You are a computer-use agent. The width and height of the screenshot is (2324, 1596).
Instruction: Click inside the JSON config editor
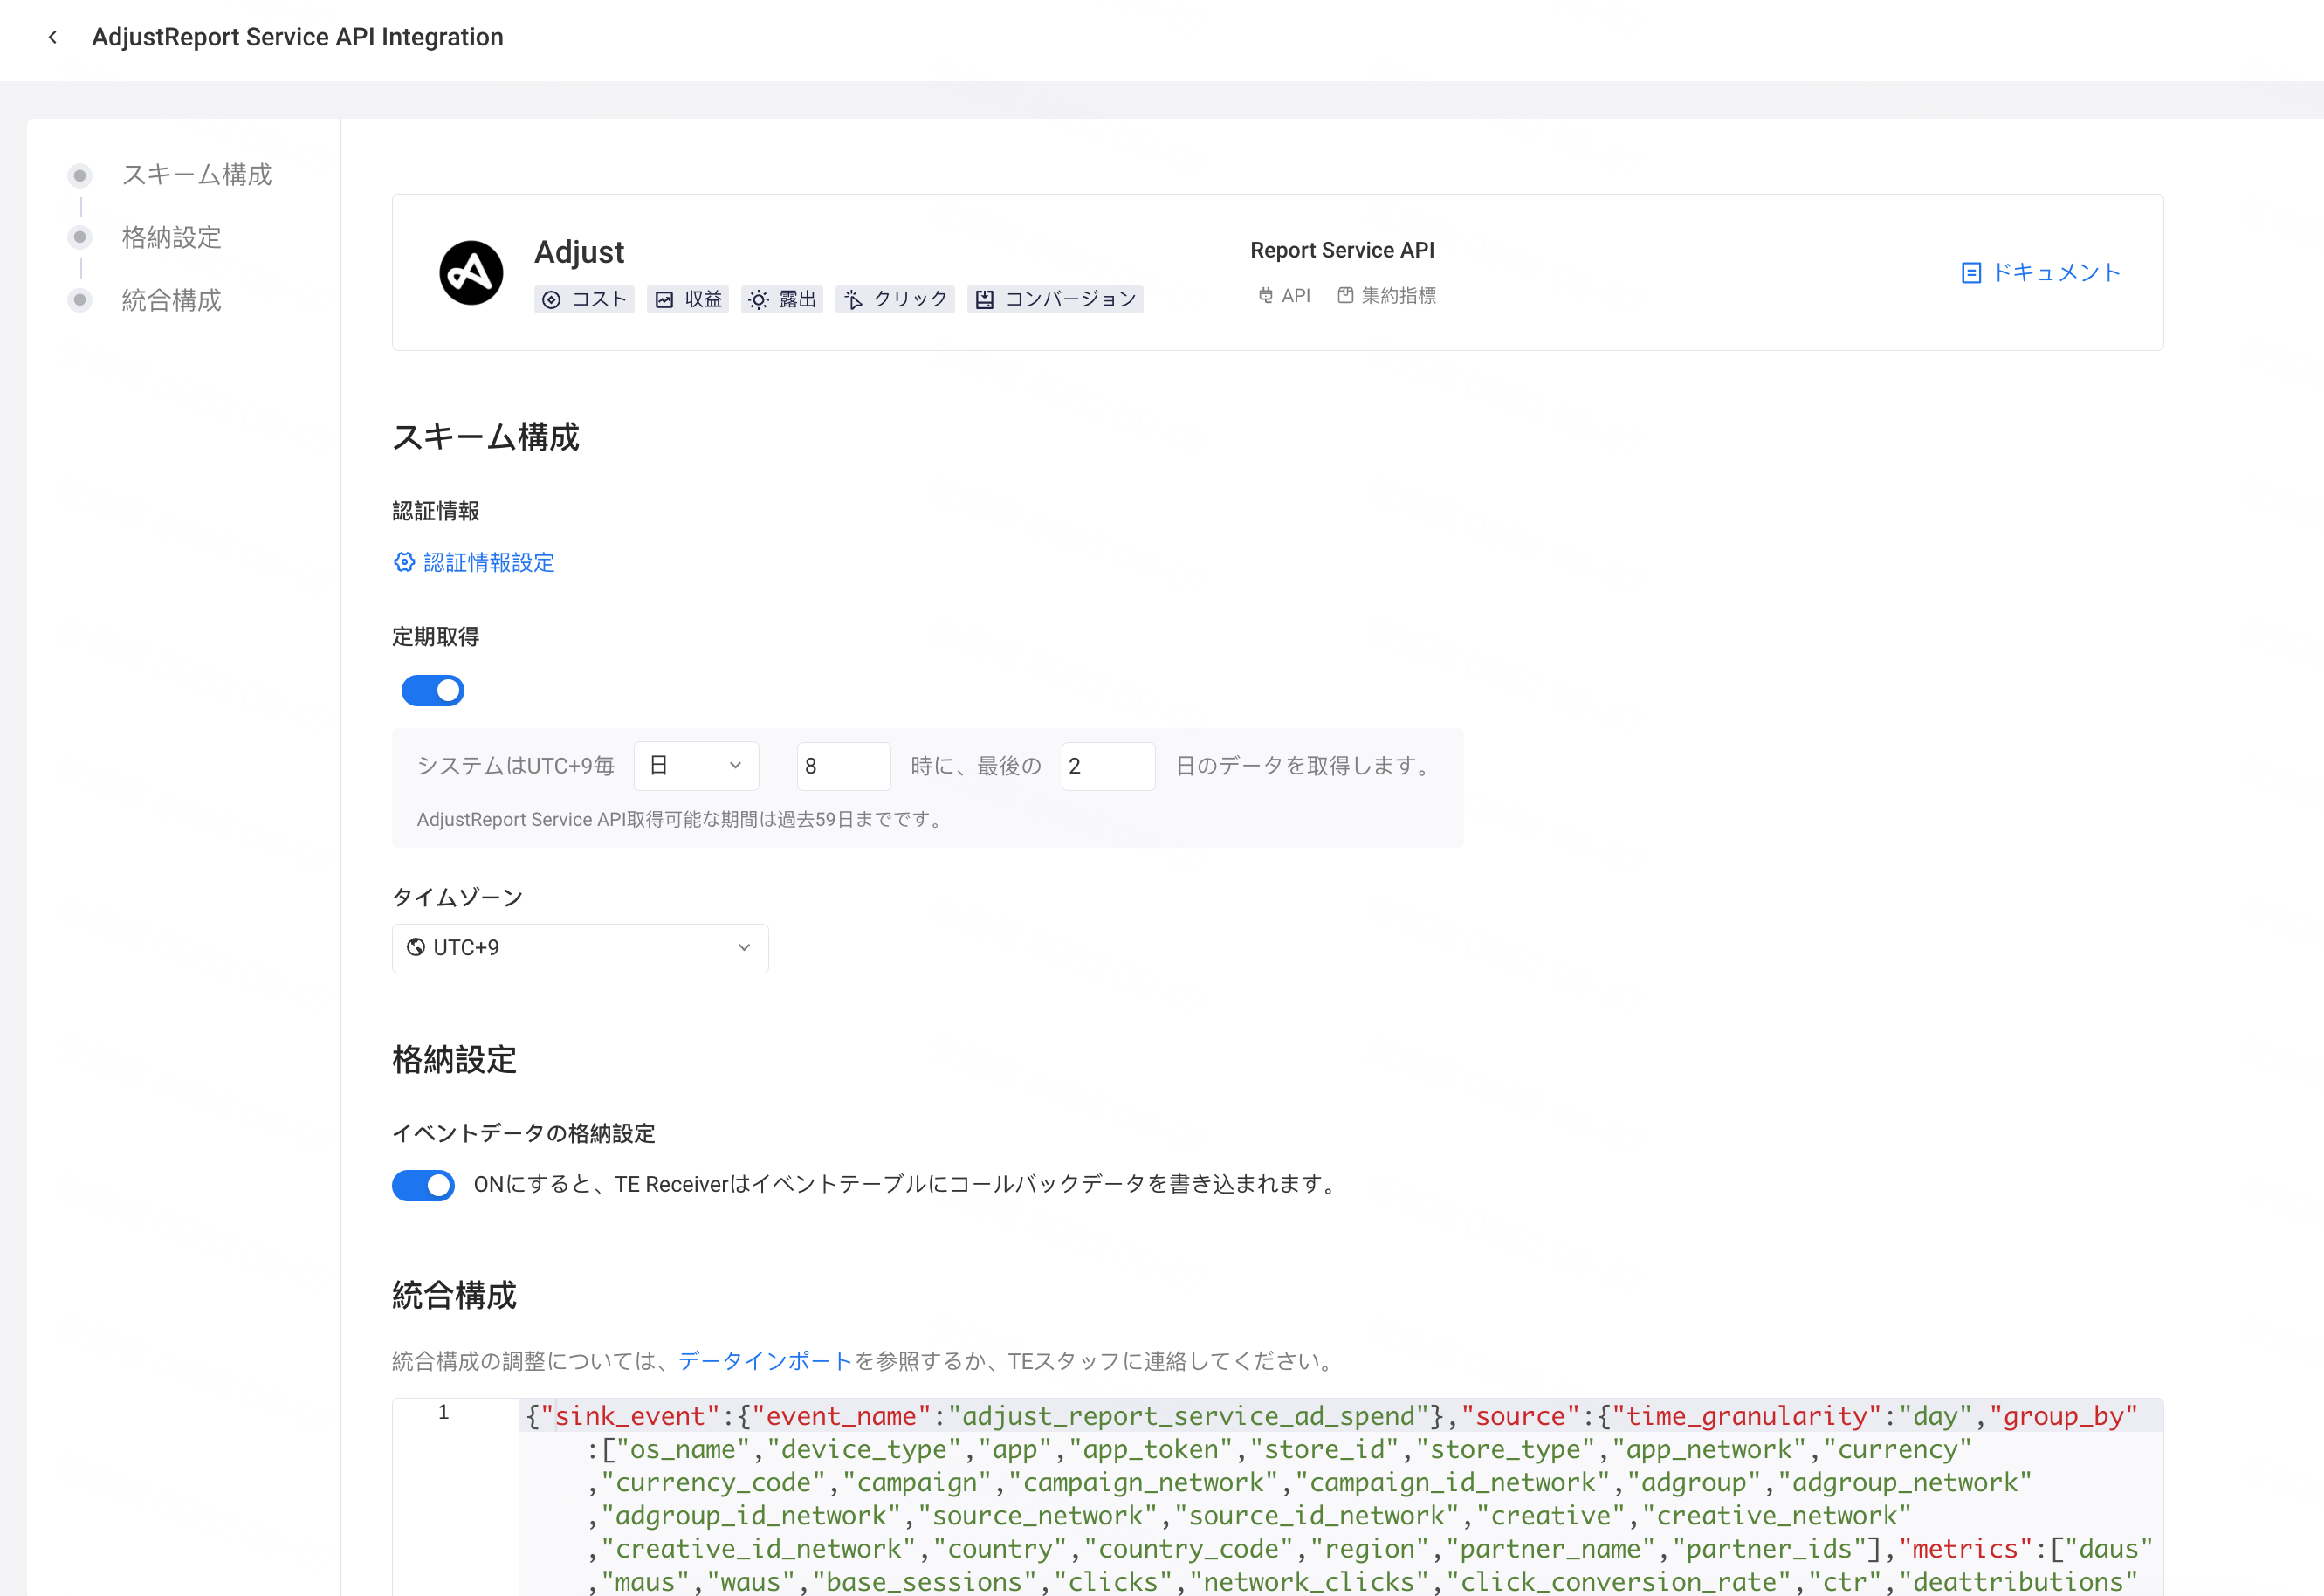click(1340, 1497)
